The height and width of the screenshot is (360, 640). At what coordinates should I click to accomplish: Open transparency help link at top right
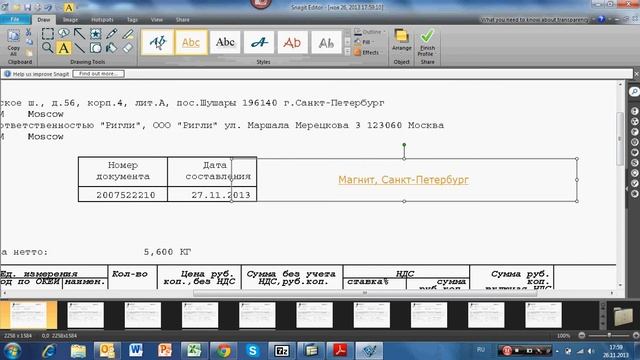tap(535, 20)
